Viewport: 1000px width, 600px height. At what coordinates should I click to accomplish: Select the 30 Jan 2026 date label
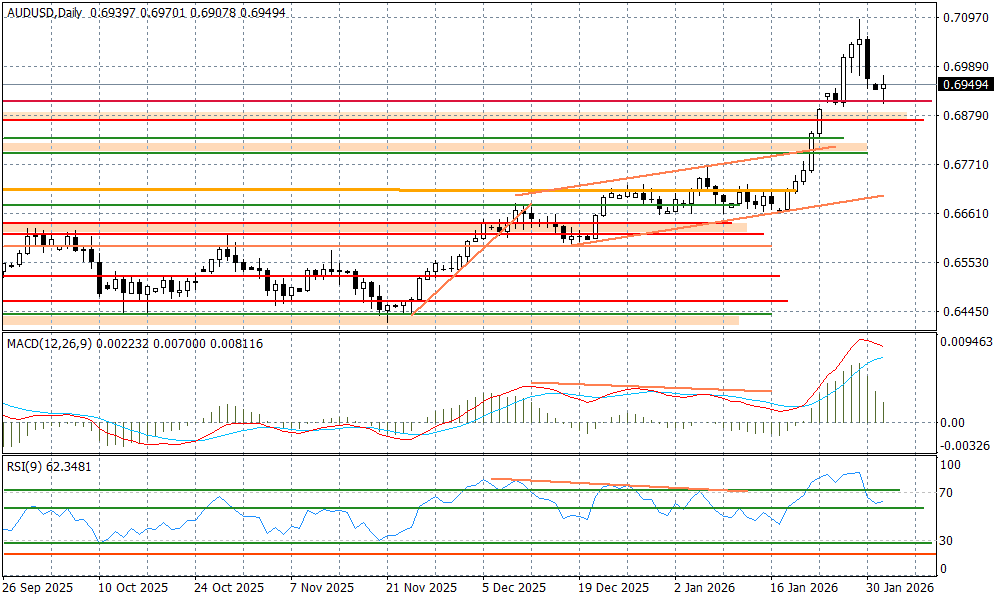pyautogui.click(x=899, y=588)
